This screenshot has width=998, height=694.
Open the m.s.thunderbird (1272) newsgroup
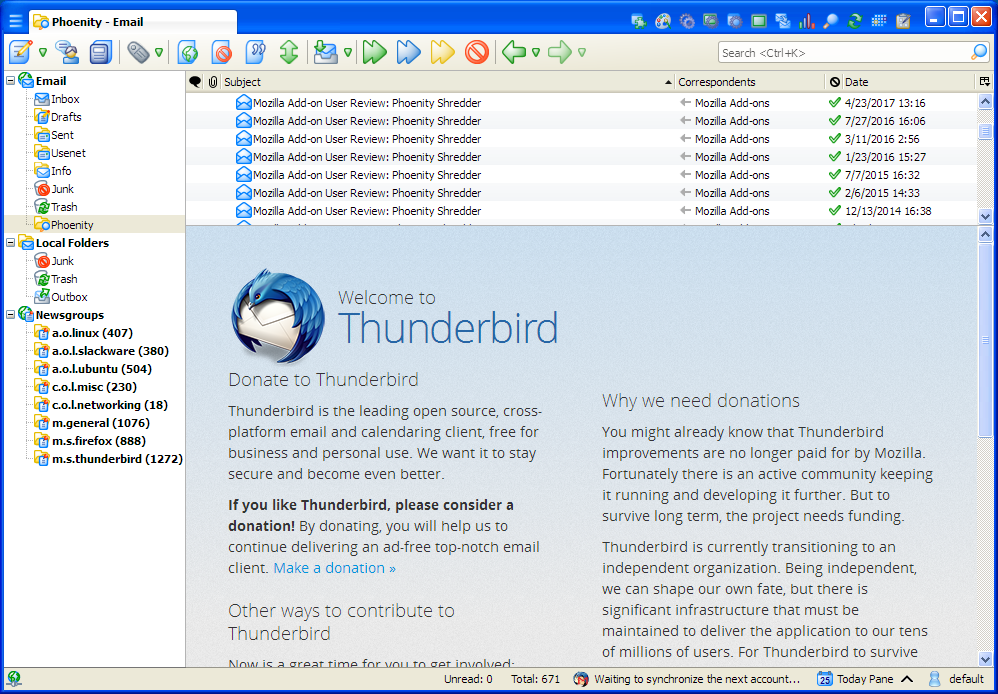[117, 458]
